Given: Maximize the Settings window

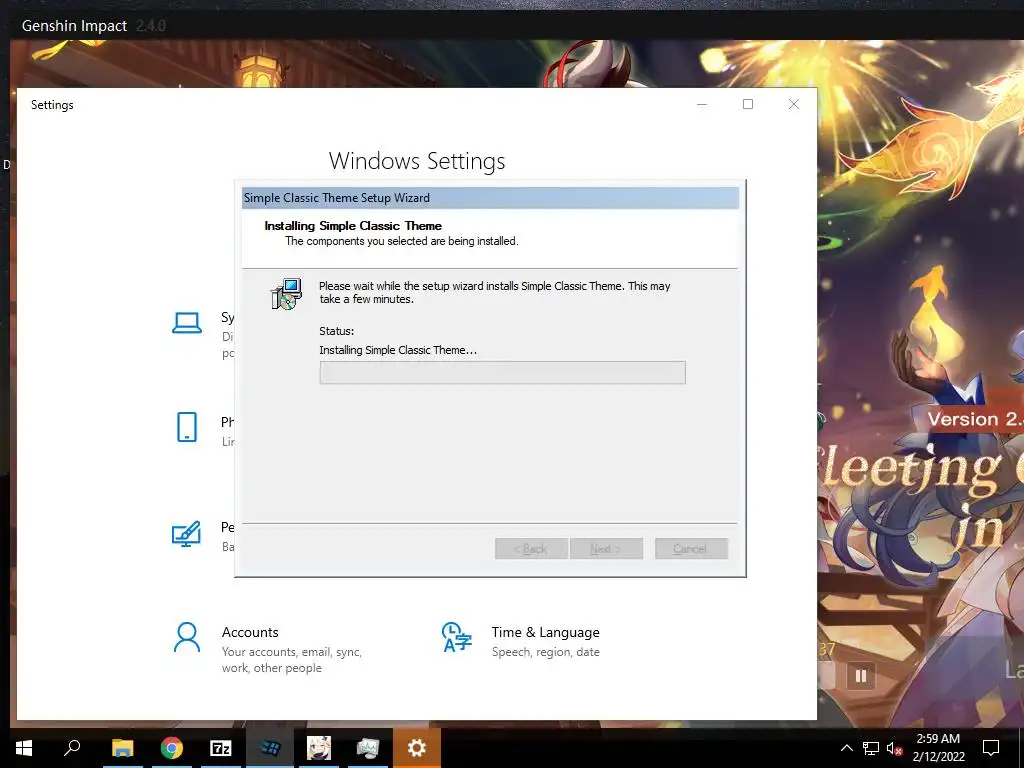Looking at the screenshot, I should [748, 104].
